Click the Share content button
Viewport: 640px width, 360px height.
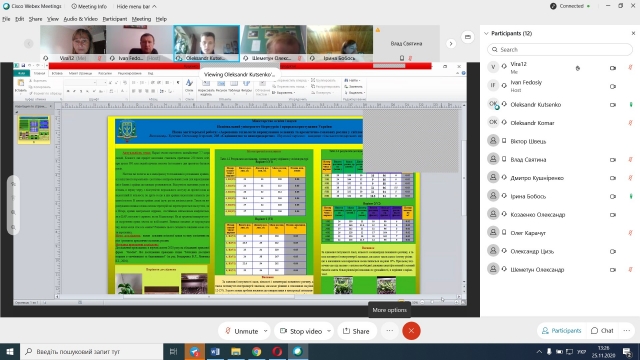[357, 331]
